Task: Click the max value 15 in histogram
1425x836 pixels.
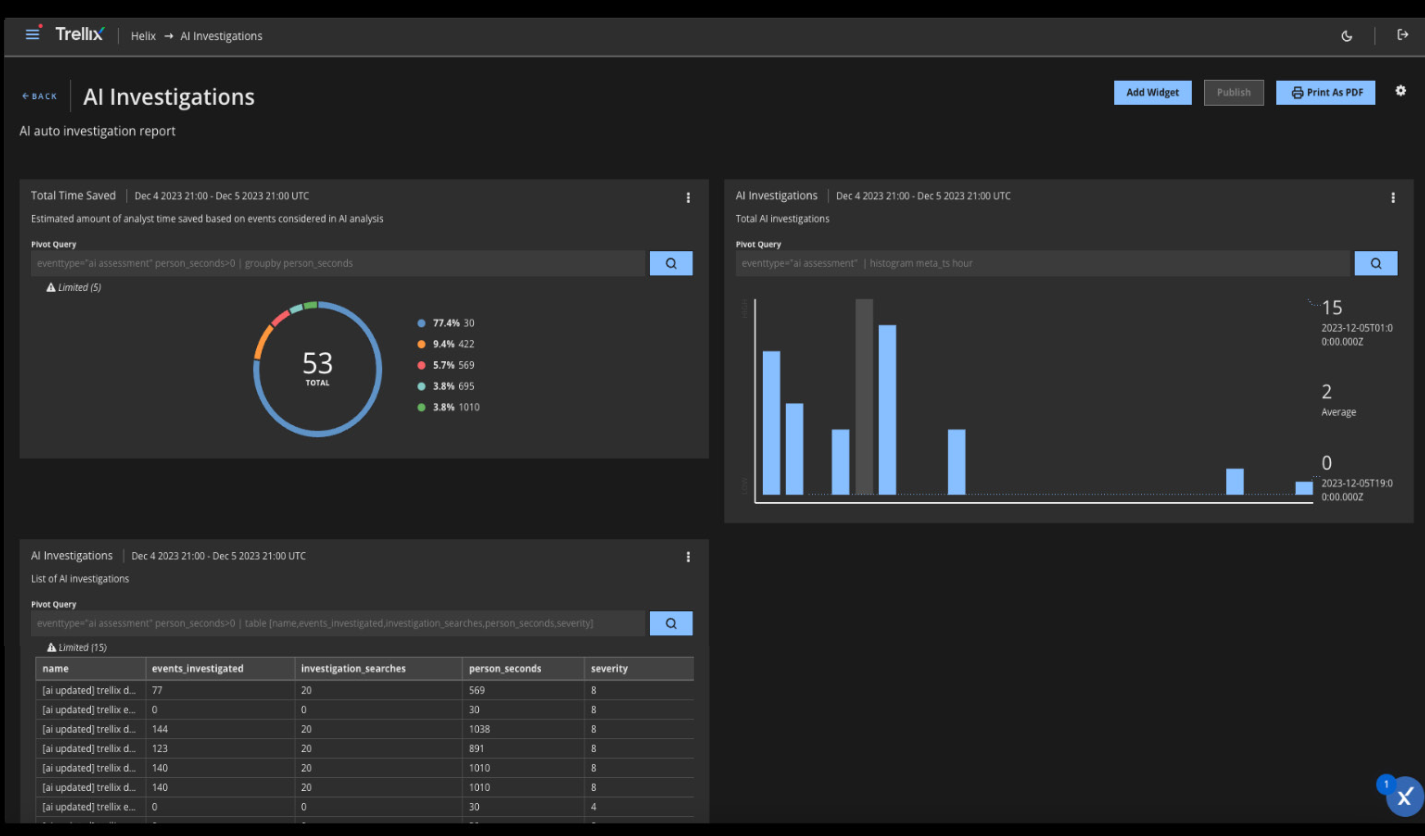Action: click(x=1332, y=308)
